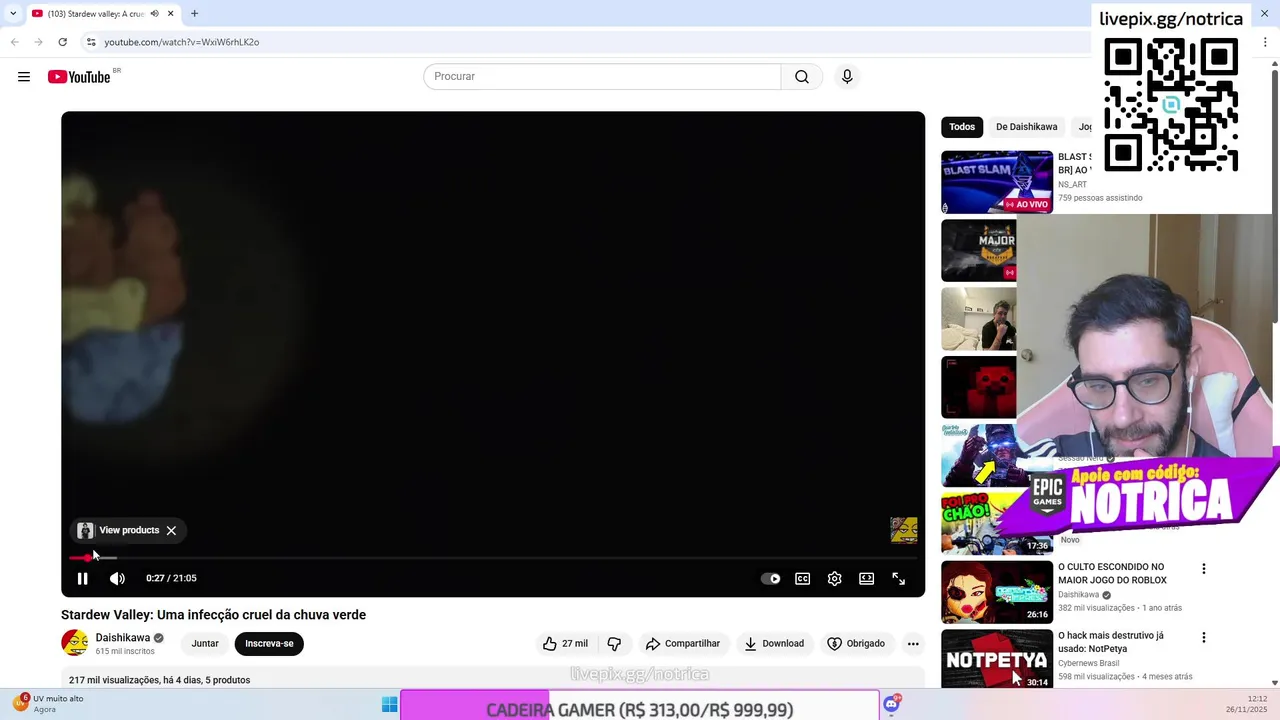Click the search field Procurar
This screenshot has width=1280, height=720.
pyautogui.click(x=602, y=77)
